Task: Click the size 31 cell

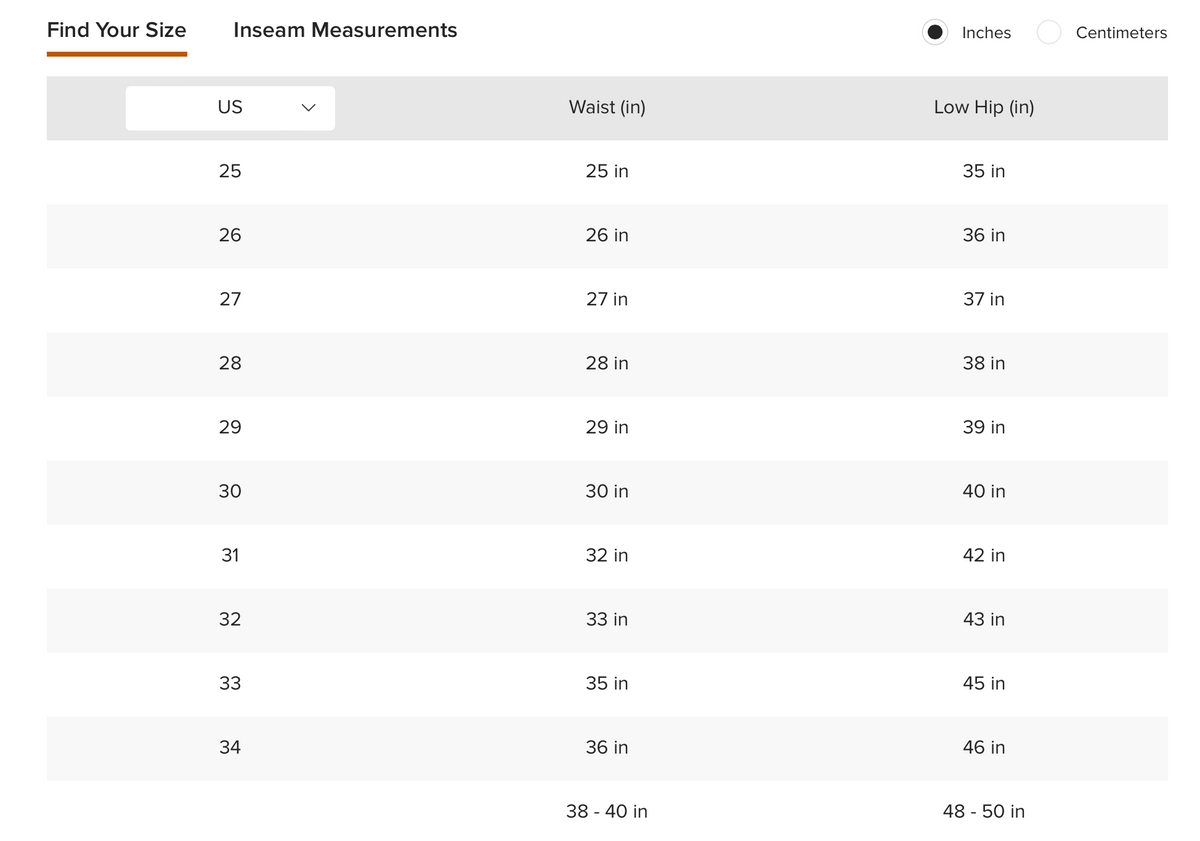Action: 230,555
